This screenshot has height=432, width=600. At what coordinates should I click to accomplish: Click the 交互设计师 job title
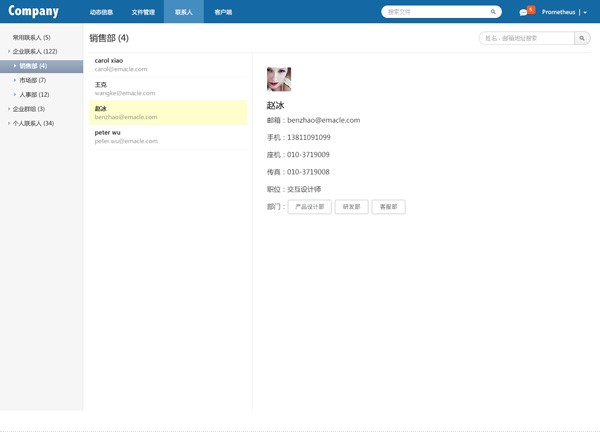coord(304,189)
